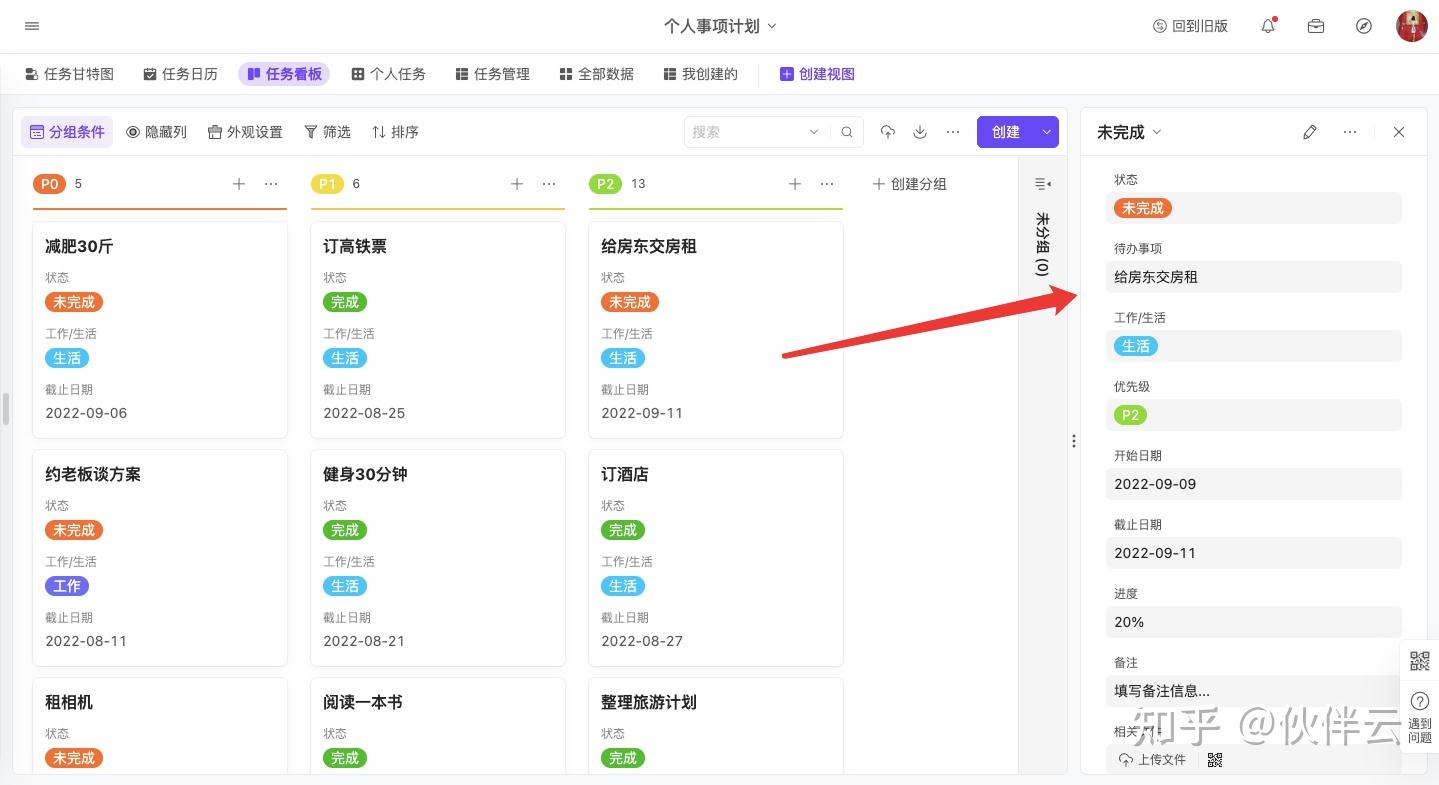The width and height of the screenshot is (1439, 785).
Task: Switch to 我创建的 view
Action: (700, 74)
